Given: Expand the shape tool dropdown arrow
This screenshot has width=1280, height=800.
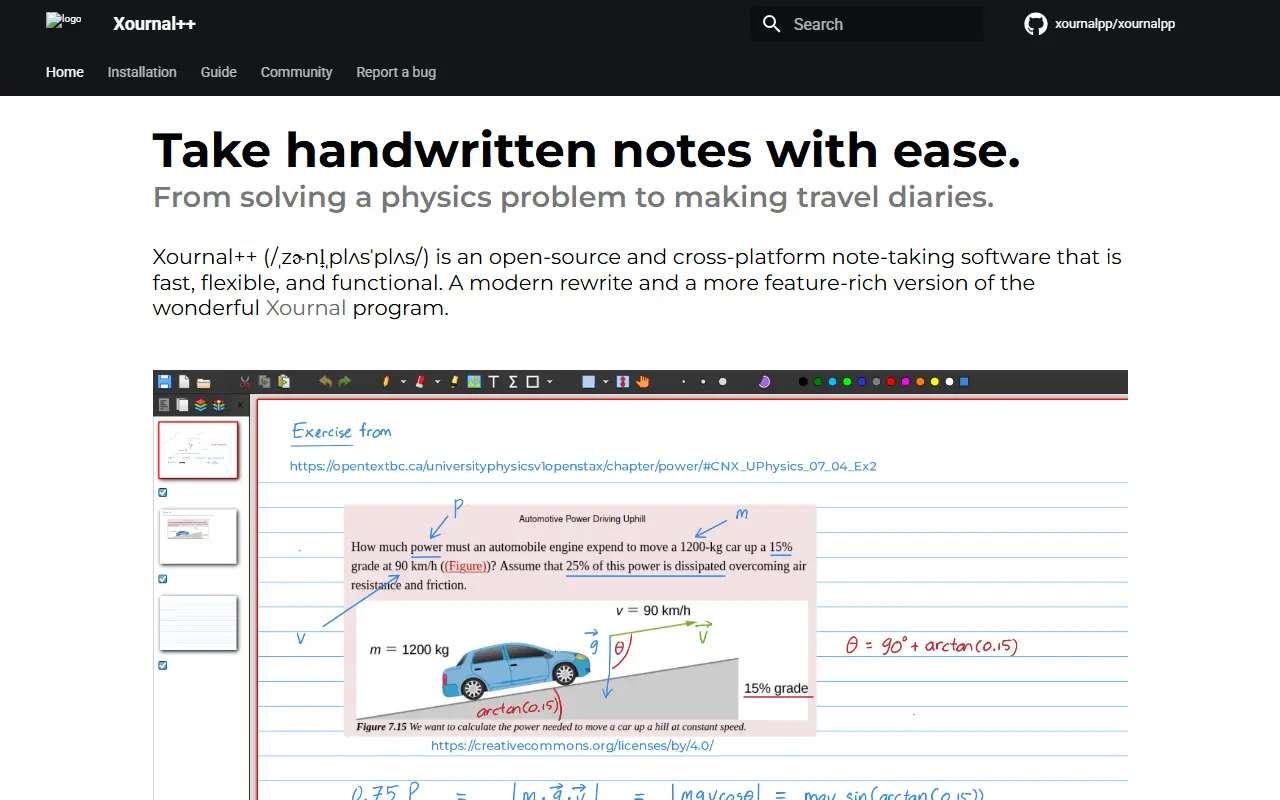Looking at the screenshot, I should tap(549, 382).
